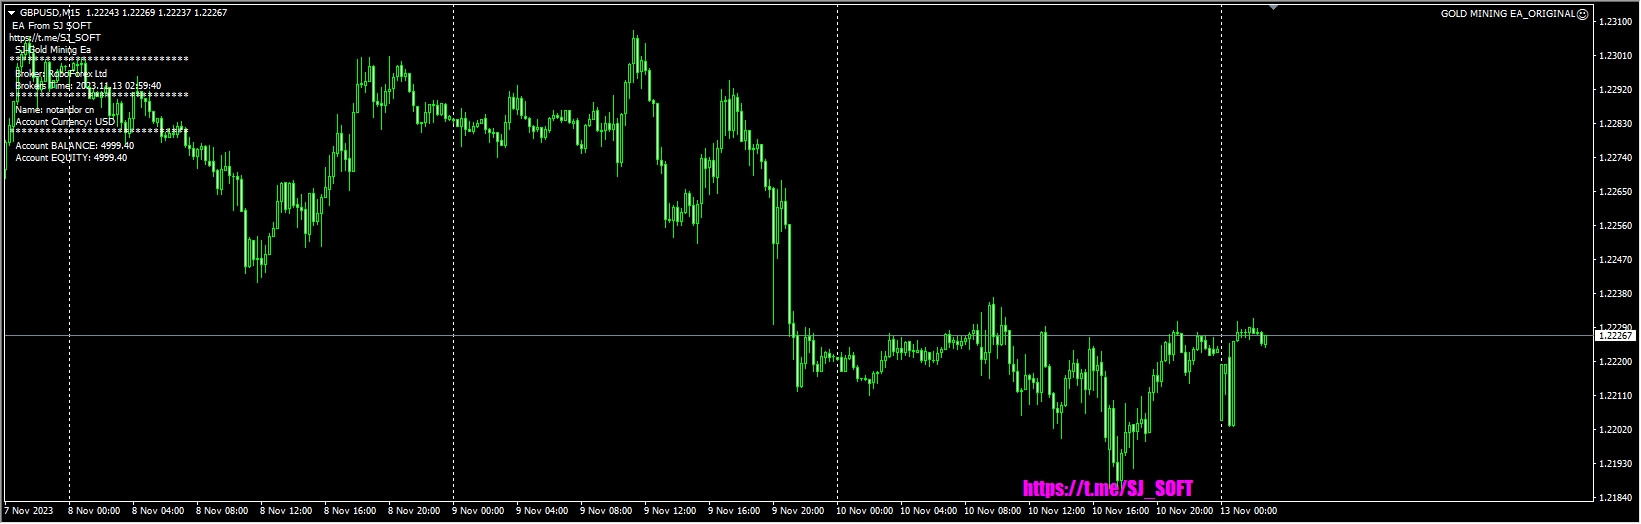Click the '9 Nov 12:00' time label
1641x524 pixels.
(670, 511)
